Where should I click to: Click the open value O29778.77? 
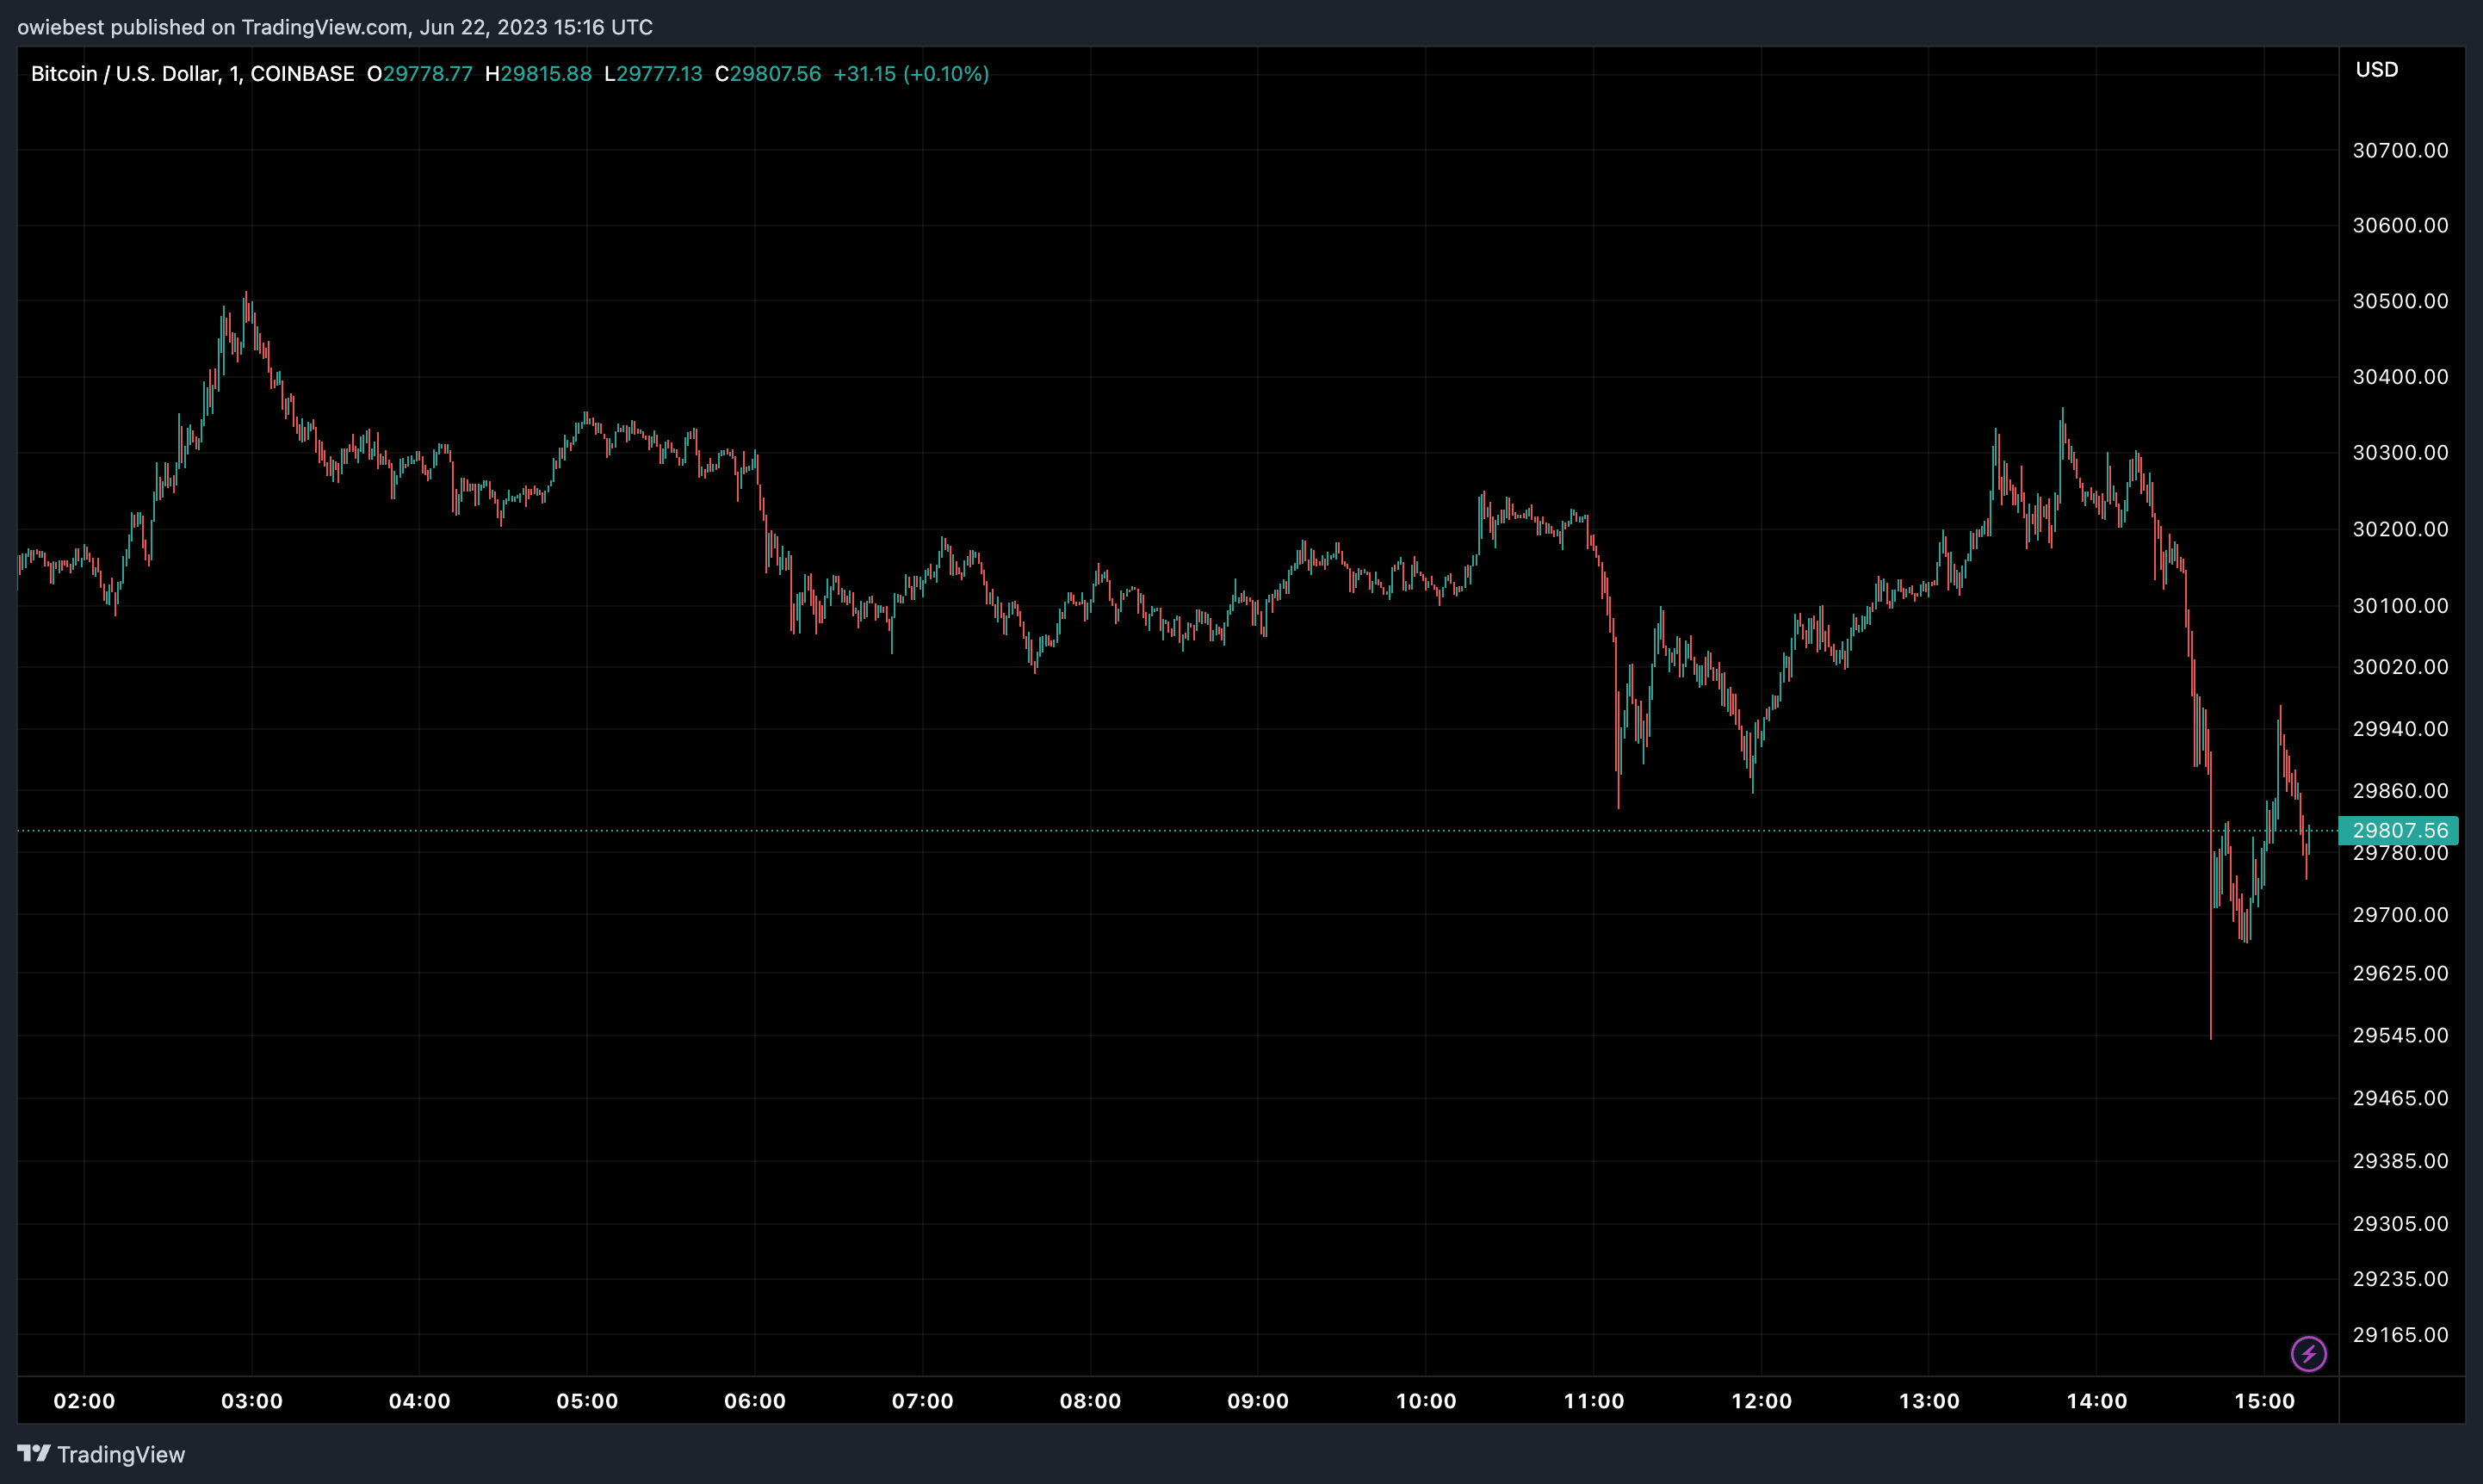419,74
